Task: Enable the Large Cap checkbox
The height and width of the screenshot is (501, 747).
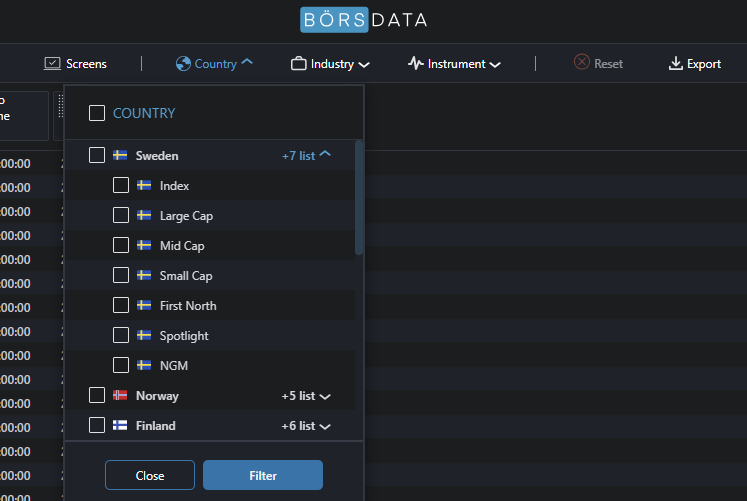Action: pyautogui.click(x=121, y=216)
